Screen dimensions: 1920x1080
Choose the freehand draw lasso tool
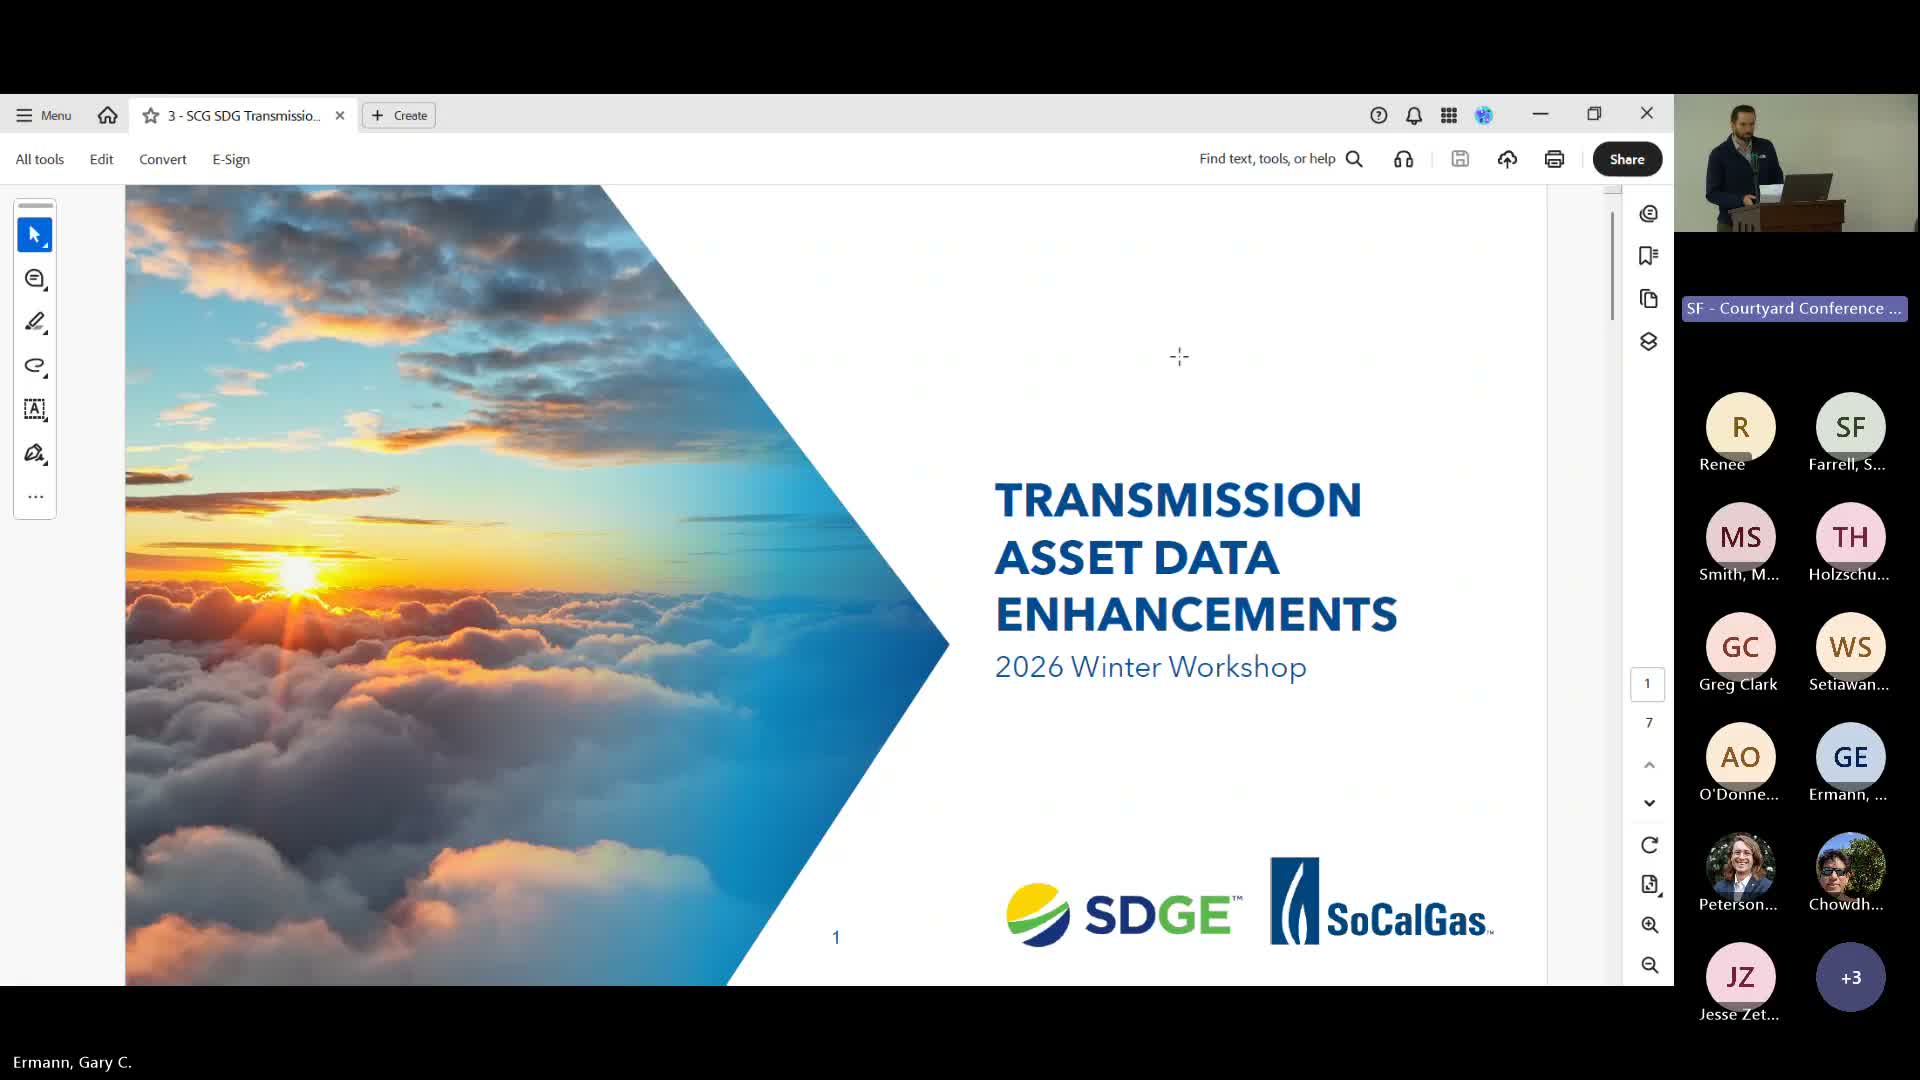pyautogui.click(x=35, y=366)
